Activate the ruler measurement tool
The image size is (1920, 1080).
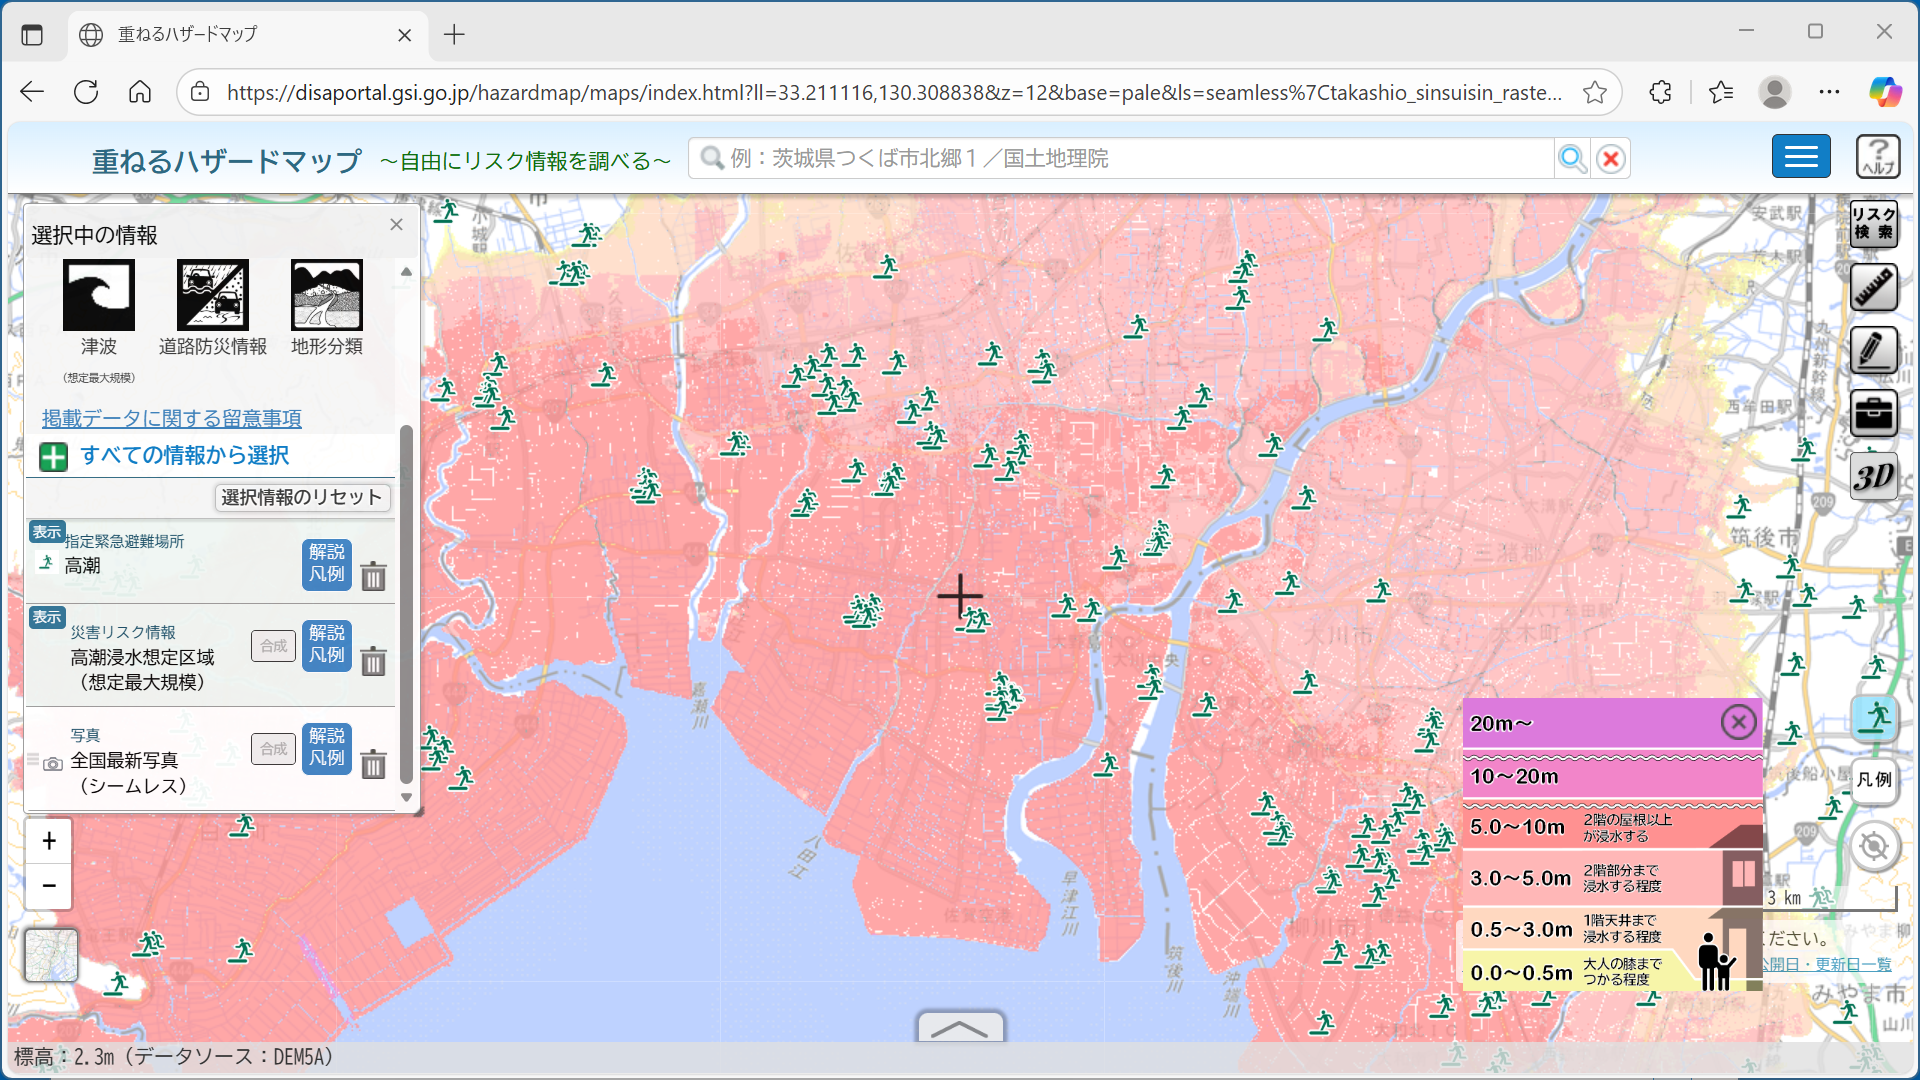pyautogui.click(x=1872, y=288)
